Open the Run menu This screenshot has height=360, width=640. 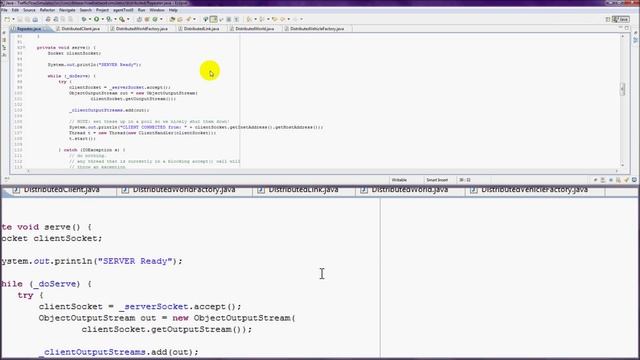(141, 10)
